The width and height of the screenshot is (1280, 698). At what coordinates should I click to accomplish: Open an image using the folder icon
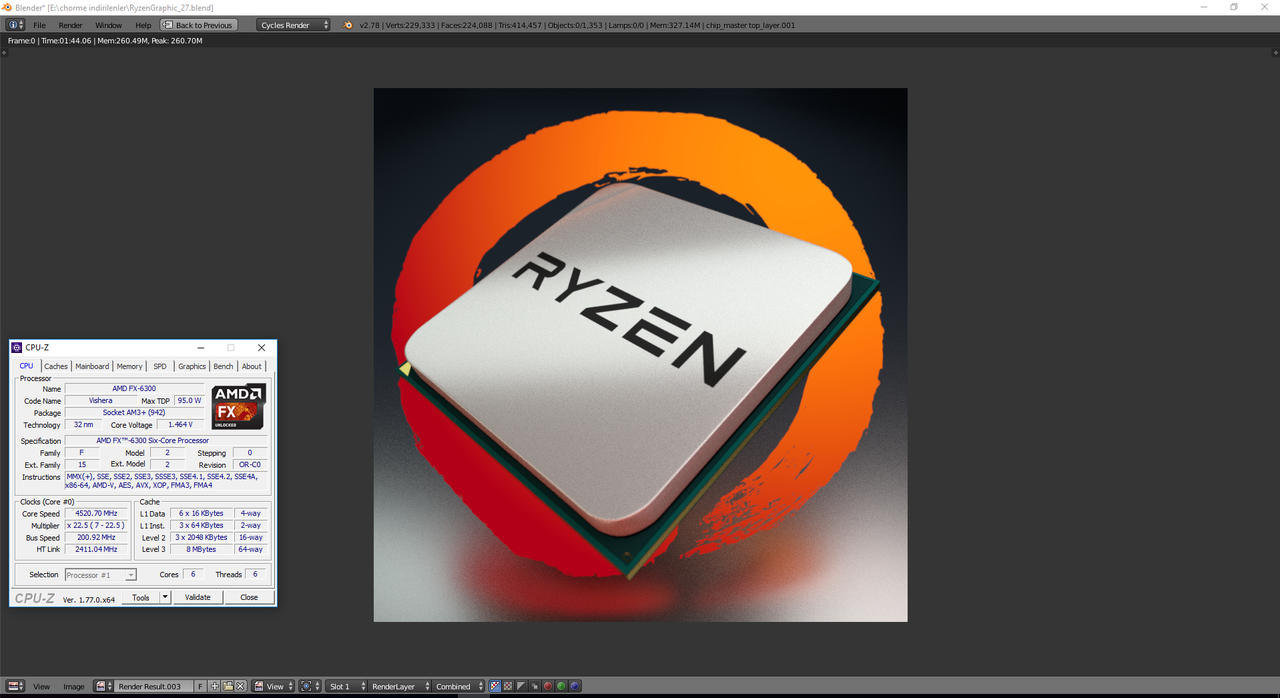click(228, 686)
